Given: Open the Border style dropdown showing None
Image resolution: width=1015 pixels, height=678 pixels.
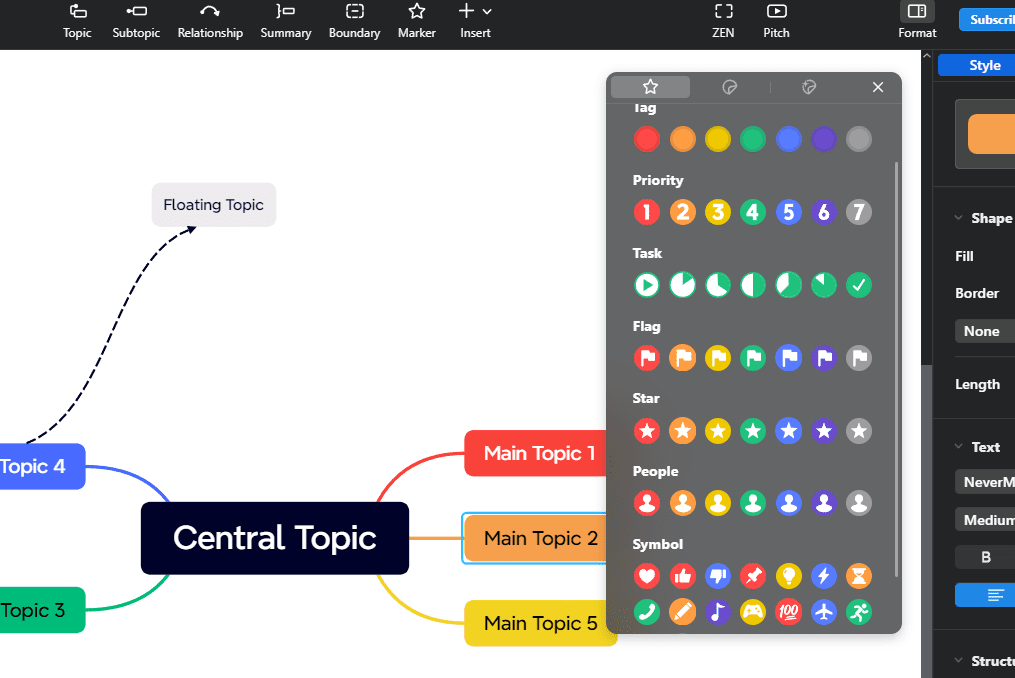Looking at the screenshot, I should (984, 331).
